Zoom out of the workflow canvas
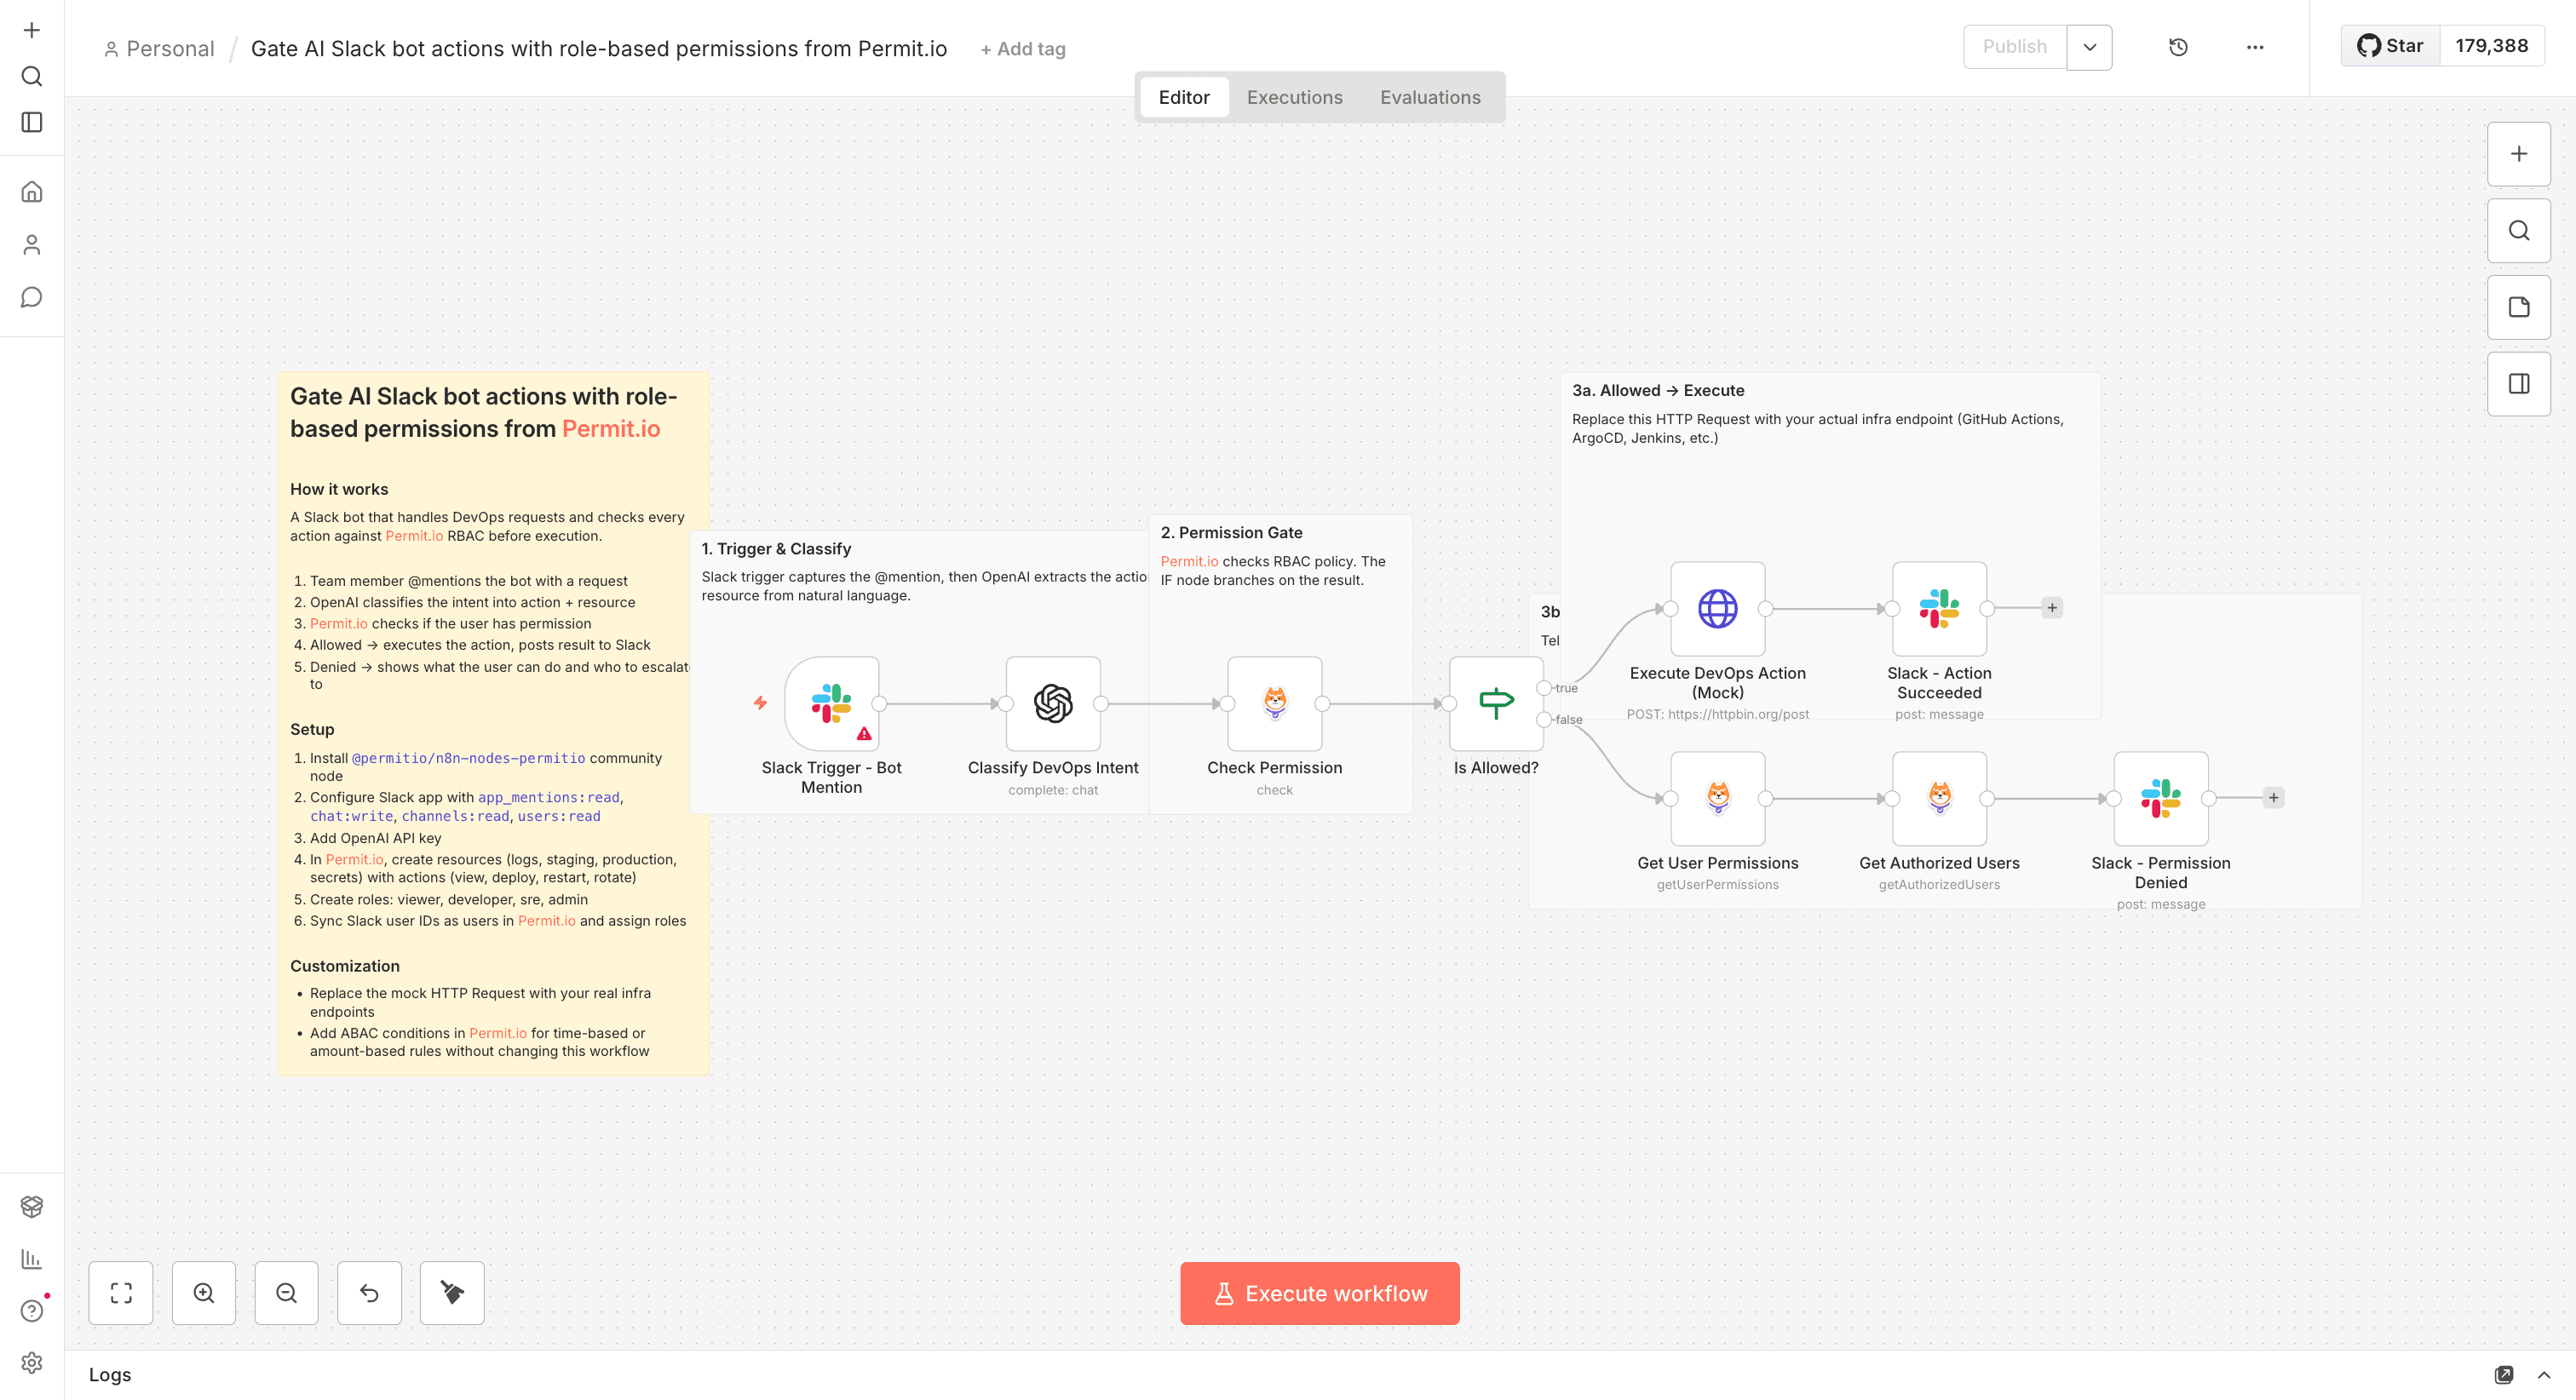 pos(286,1292)
